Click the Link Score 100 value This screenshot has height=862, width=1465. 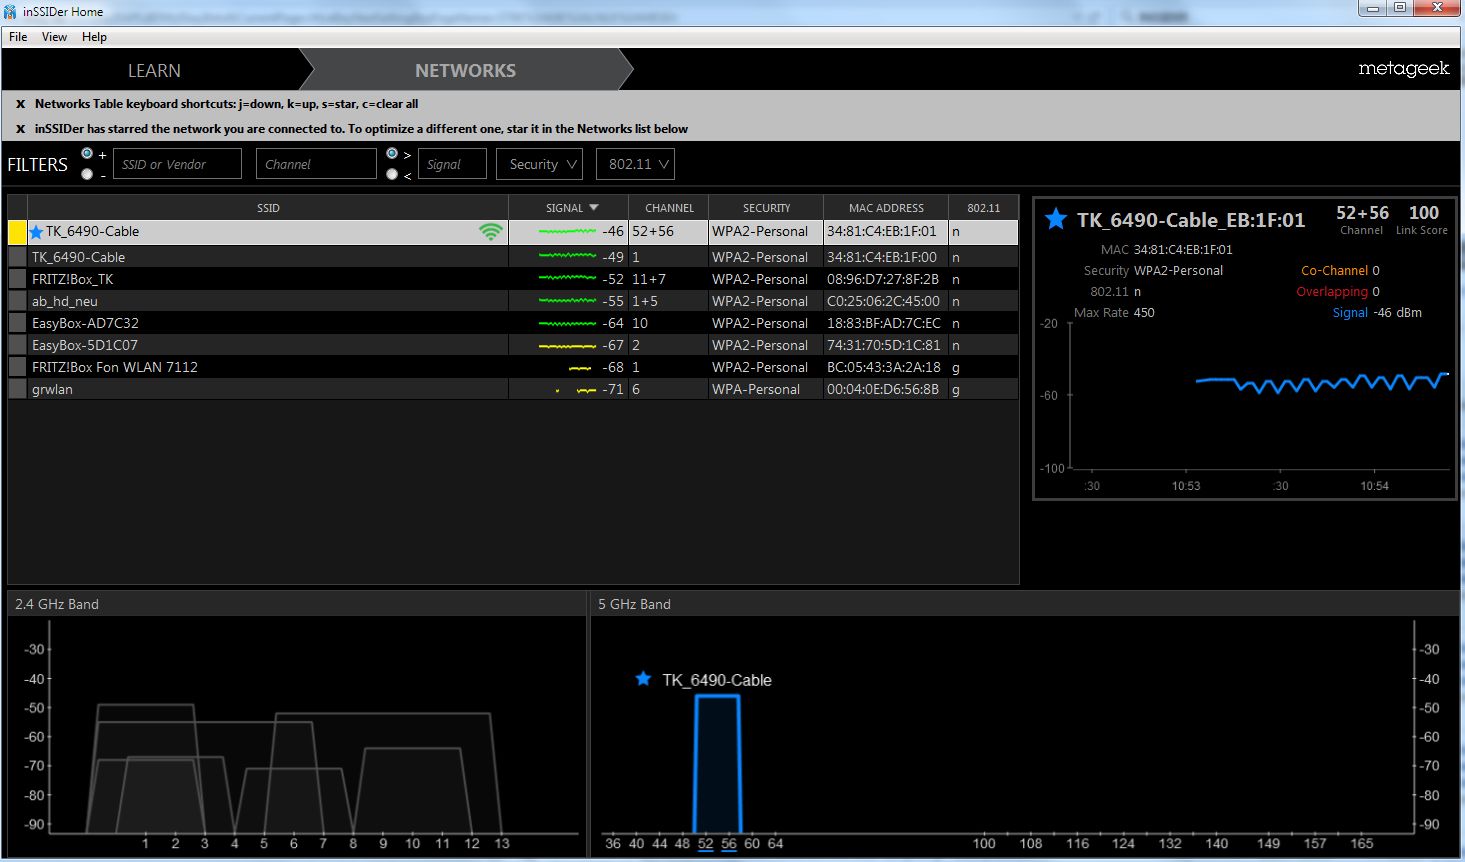pyautogui.click(x=1424, y=213)
